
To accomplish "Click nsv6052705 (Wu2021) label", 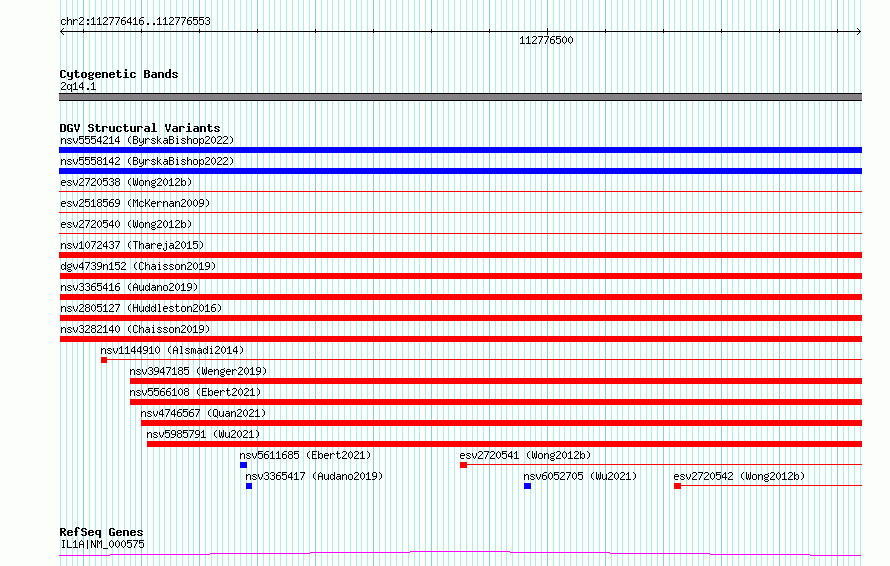I will 580,476.
